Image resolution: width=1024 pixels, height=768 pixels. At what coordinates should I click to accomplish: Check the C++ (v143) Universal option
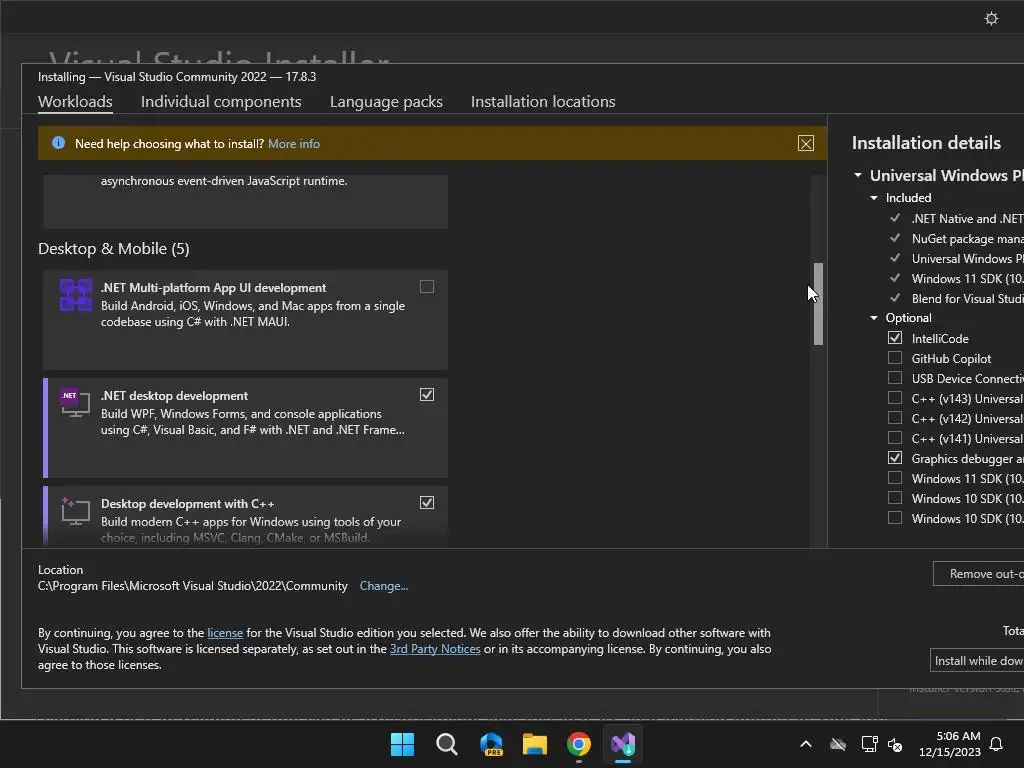[895, 398]
